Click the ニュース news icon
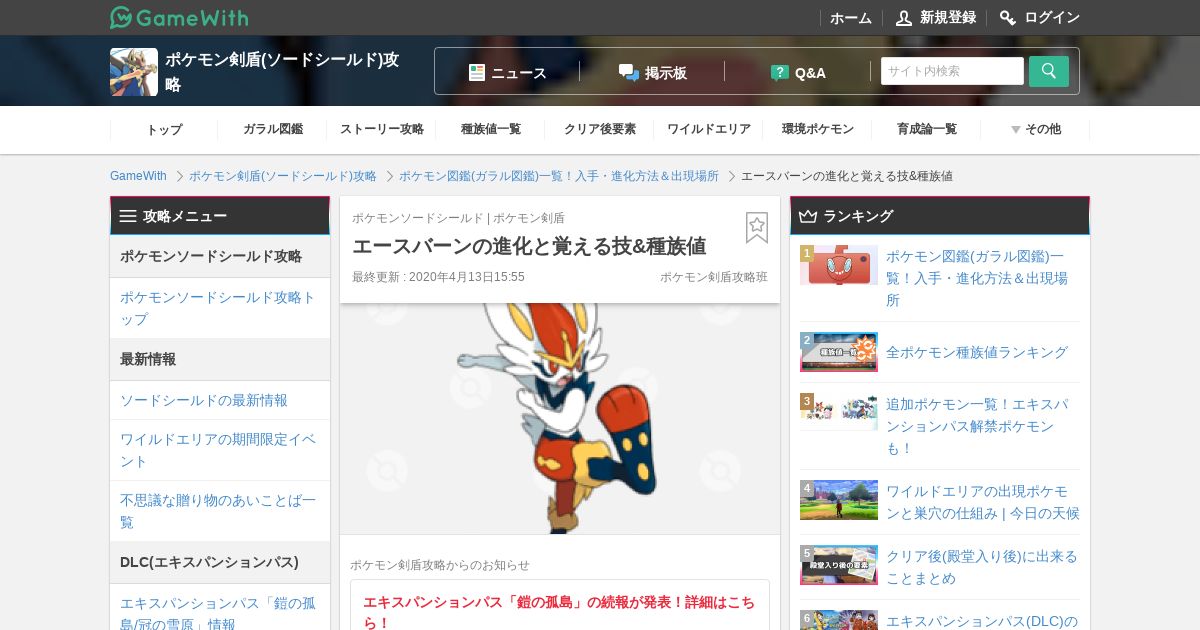This screenshot has width=1200, height=630. click(477, 72)
